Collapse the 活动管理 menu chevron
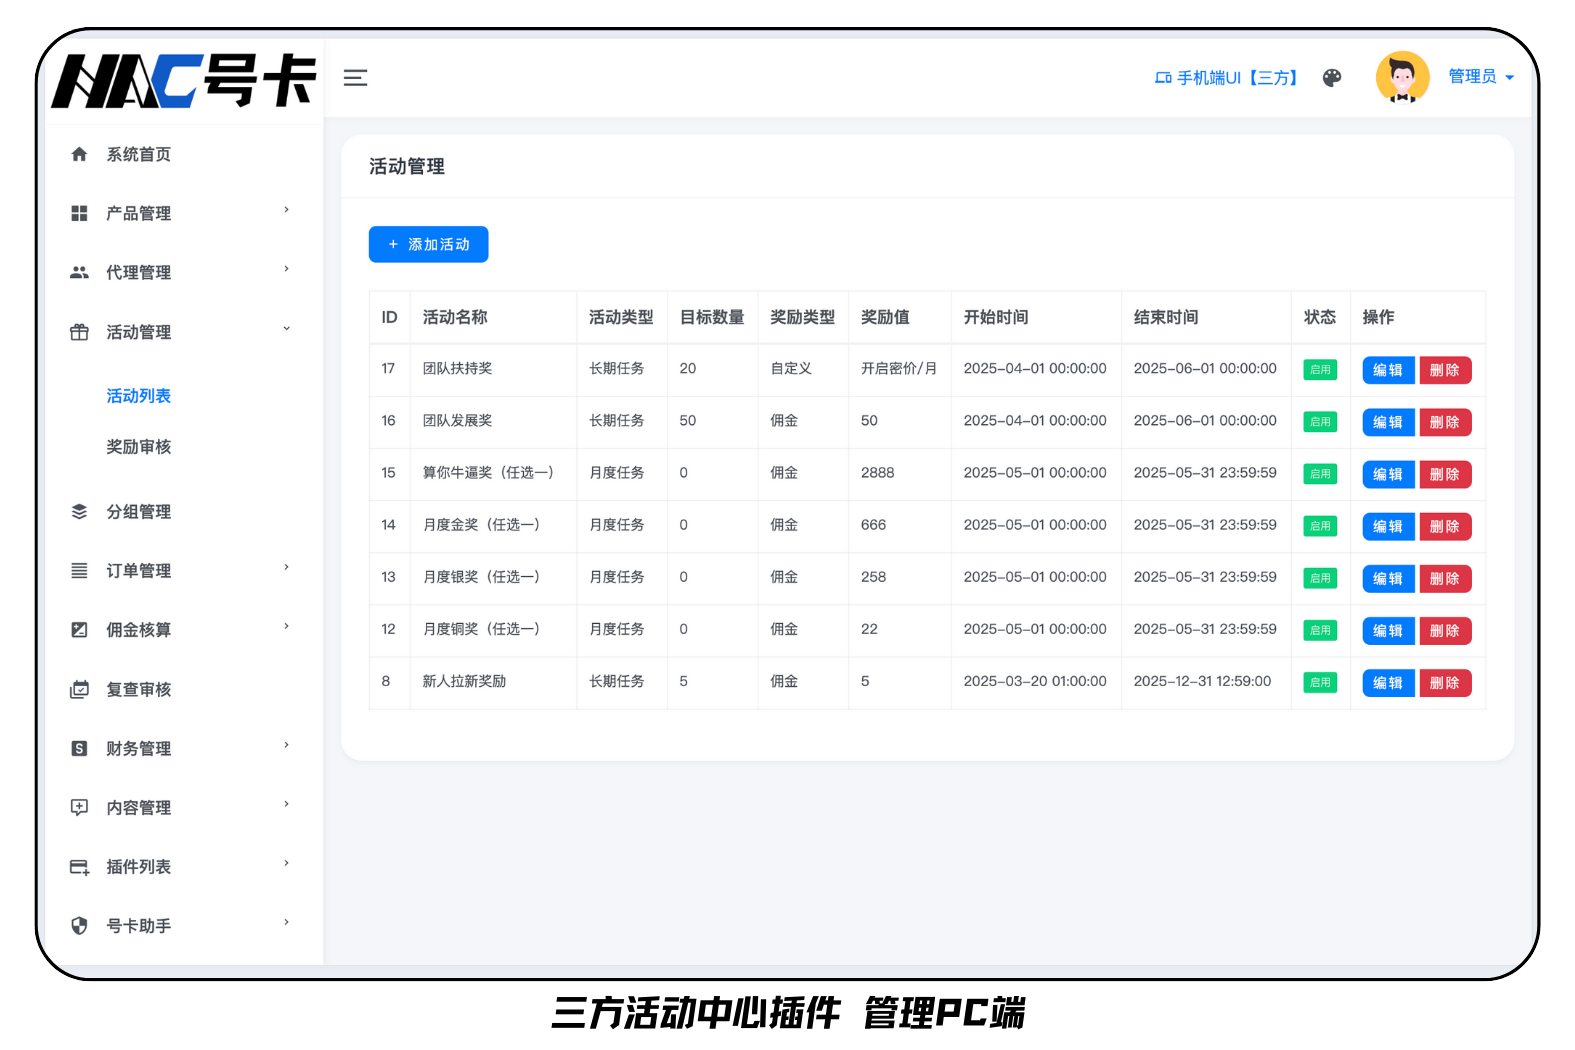This screenshot has height=1050, width=1575. pos(287,329)
